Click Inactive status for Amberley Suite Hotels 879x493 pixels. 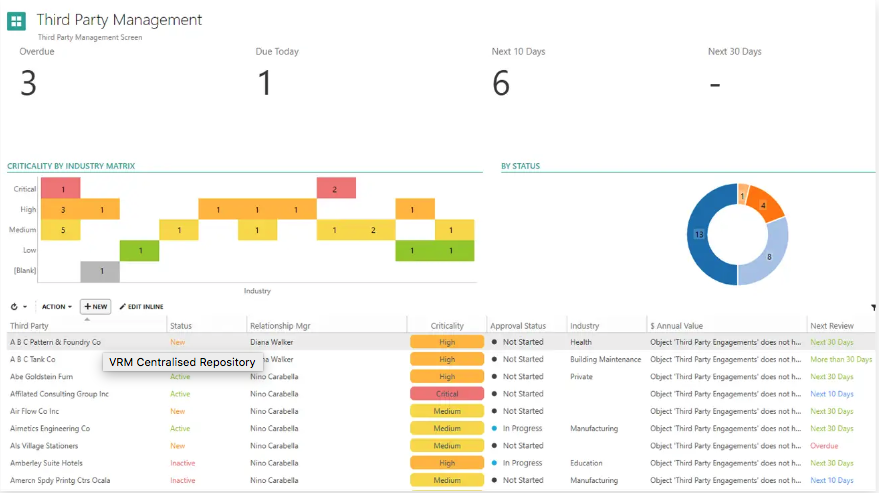tap(183, 463)
